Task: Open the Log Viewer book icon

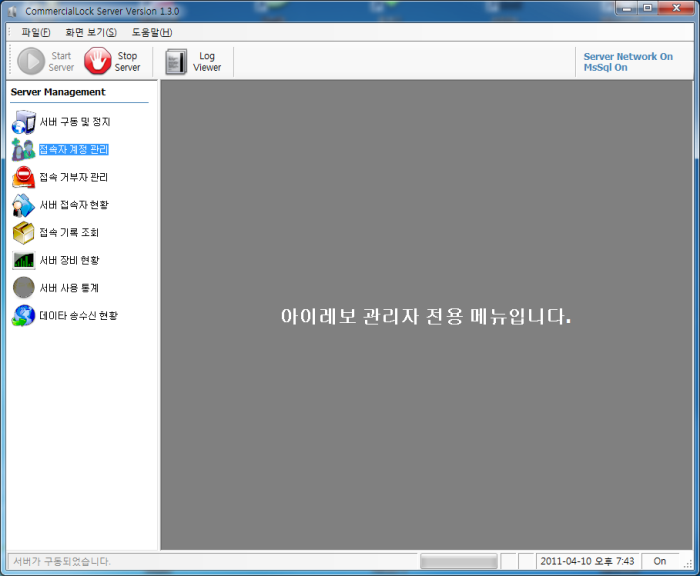Action: (x=176, y=62)
